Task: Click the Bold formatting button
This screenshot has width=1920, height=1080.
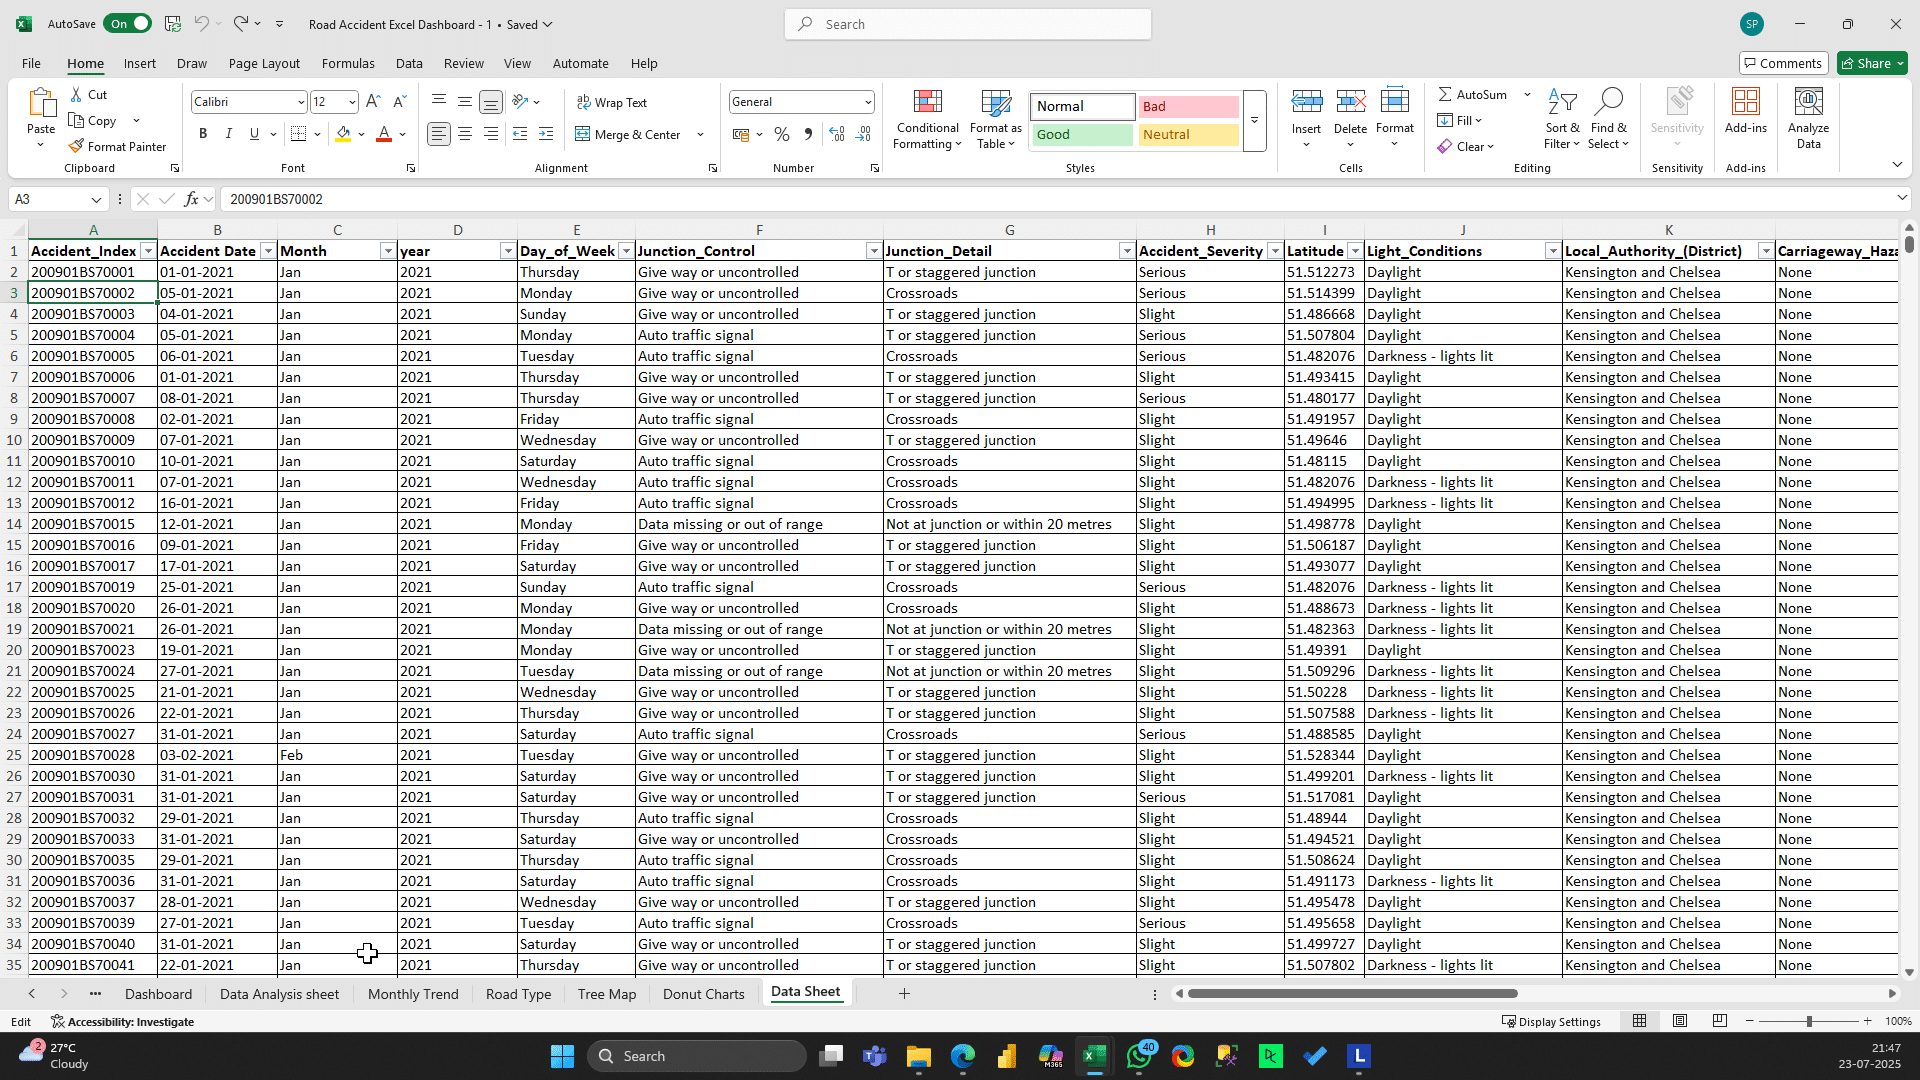Action: click(x=203, y=134)
